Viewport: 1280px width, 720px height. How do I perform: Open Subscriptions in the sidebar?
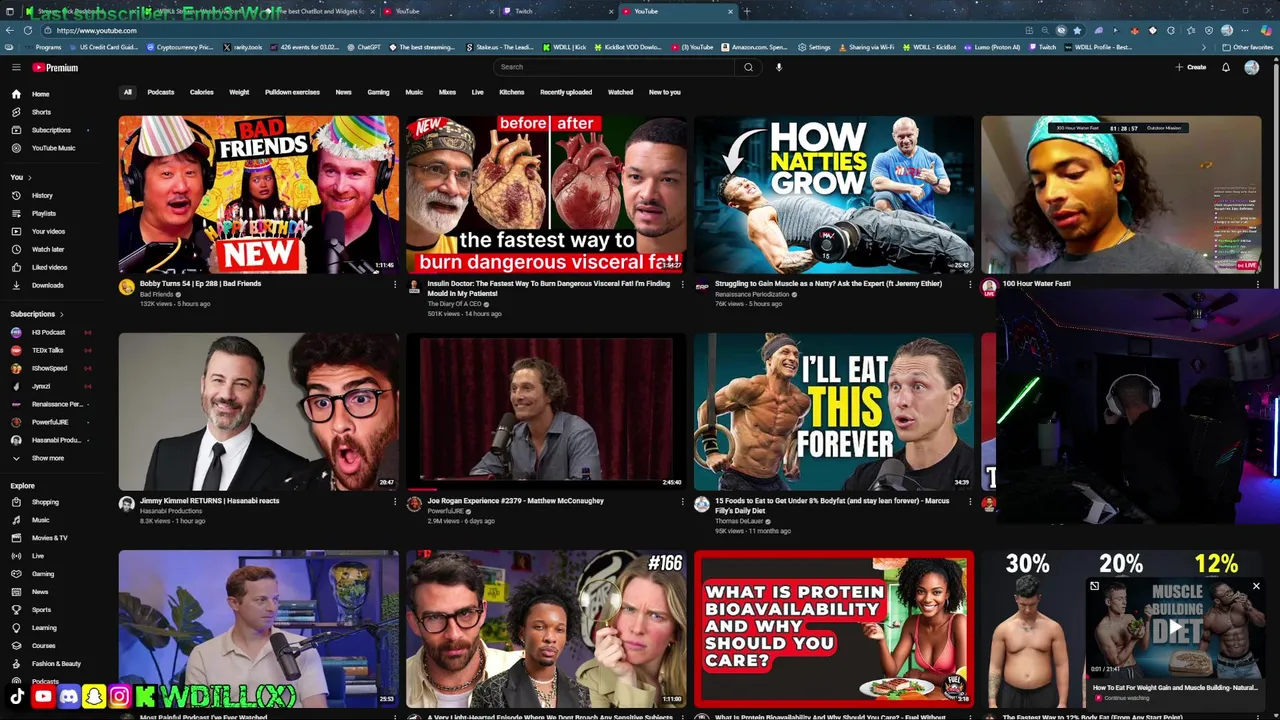point(50,130)
